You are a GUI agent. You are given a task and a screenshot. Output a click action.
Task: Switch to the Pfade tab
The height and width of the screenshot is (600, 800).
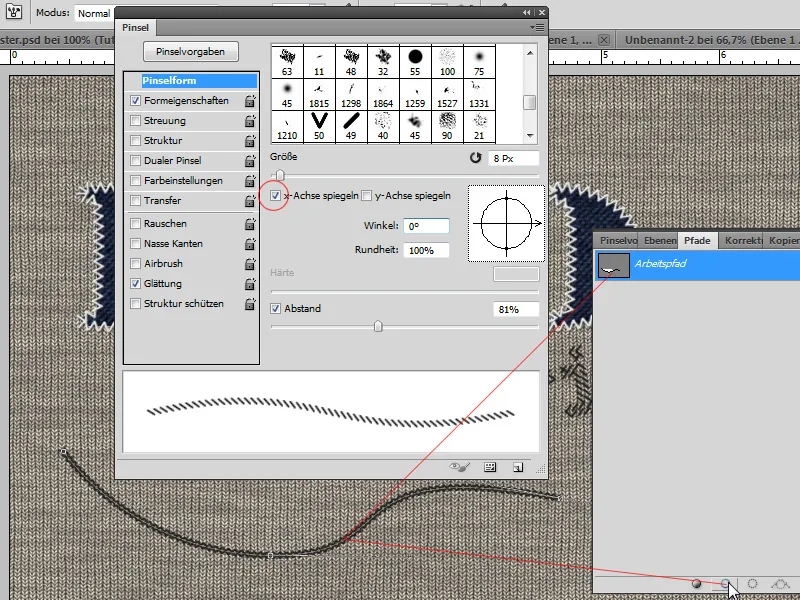(697, 240)
